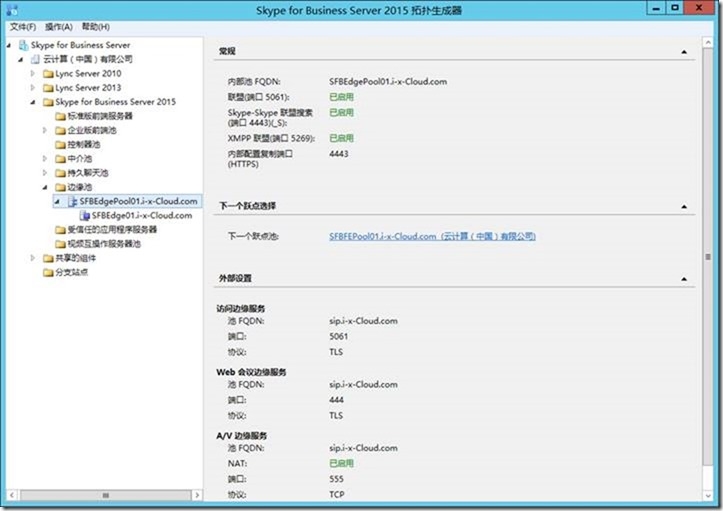Click the details pane vertical scrollbar thumb
Image resolution: width=723 pixels, height=511 pixels.
pos(708,256)
